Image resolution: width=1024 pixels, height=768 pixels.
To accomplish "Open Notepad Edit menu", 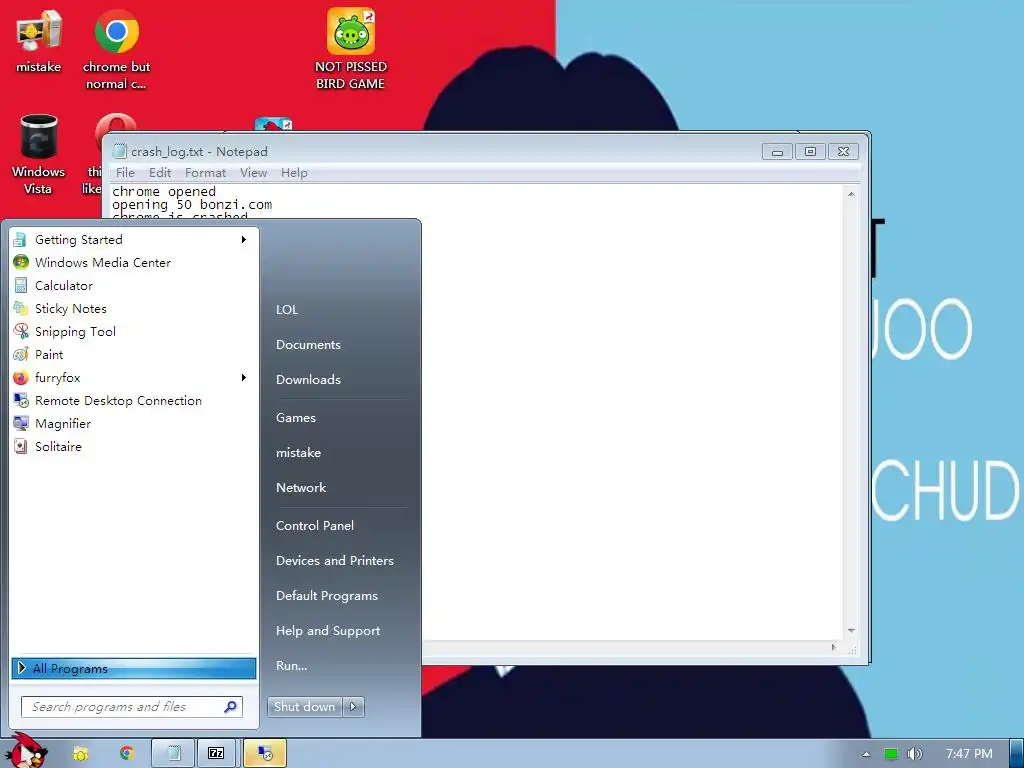I will [x=159, y=173].
